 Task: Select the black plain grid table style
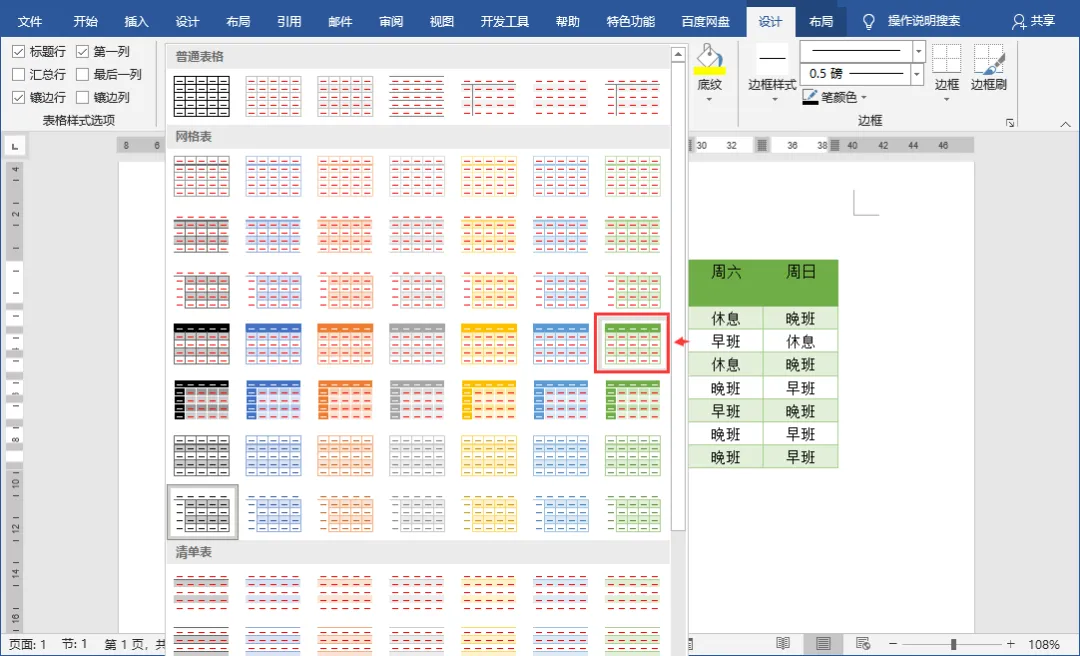pos(201,96)
